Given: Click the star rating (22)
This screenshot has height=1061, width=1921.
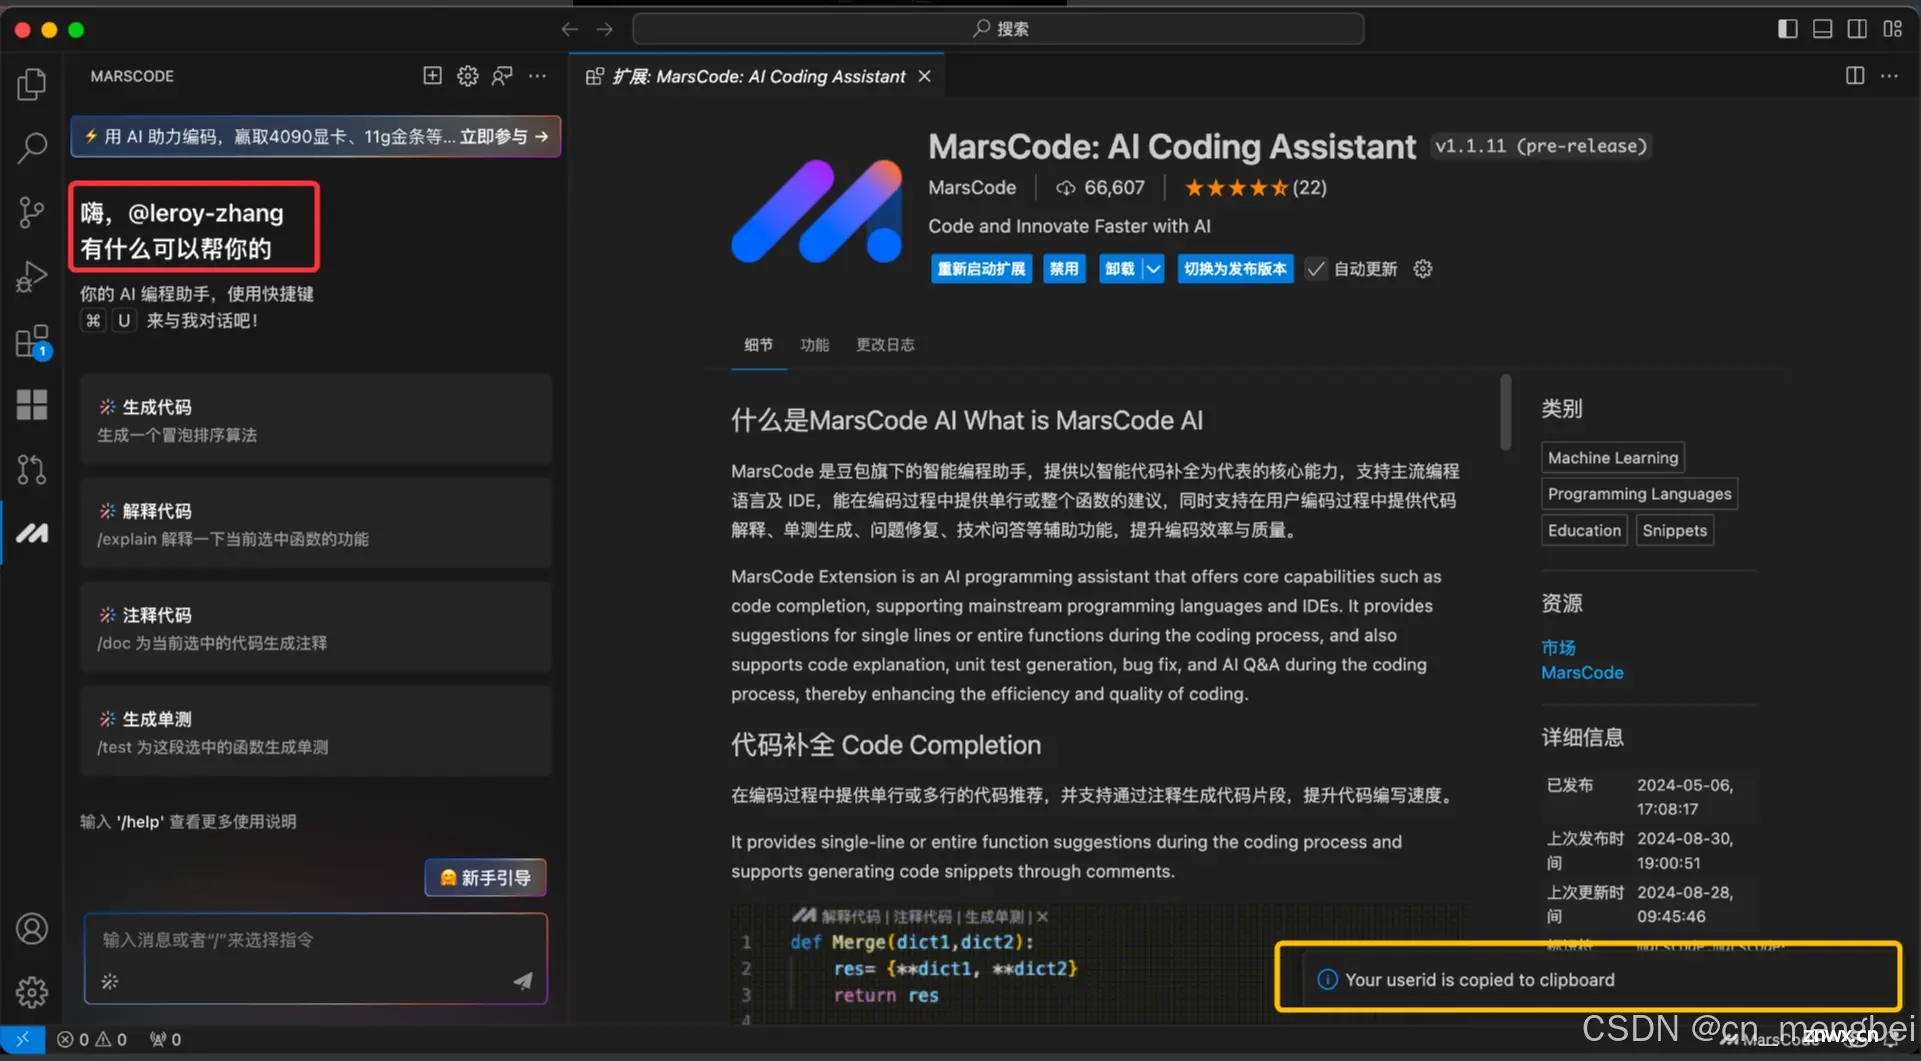Looking at the screenshot, I should pyautogui.click(x=1255, y=188).
